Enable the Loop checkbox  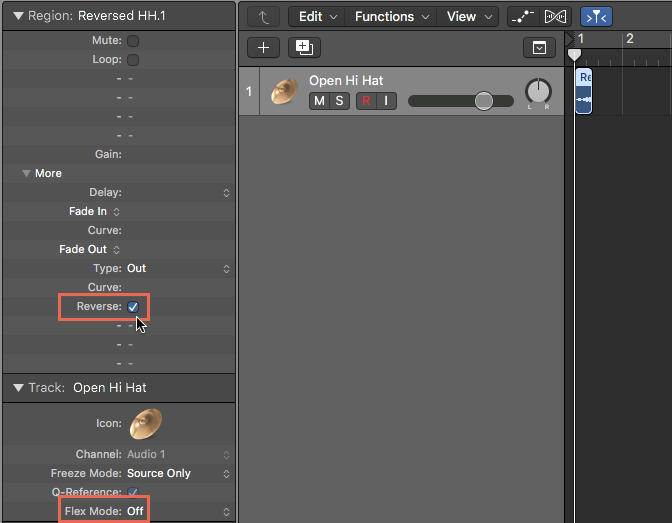click(133, 60)
